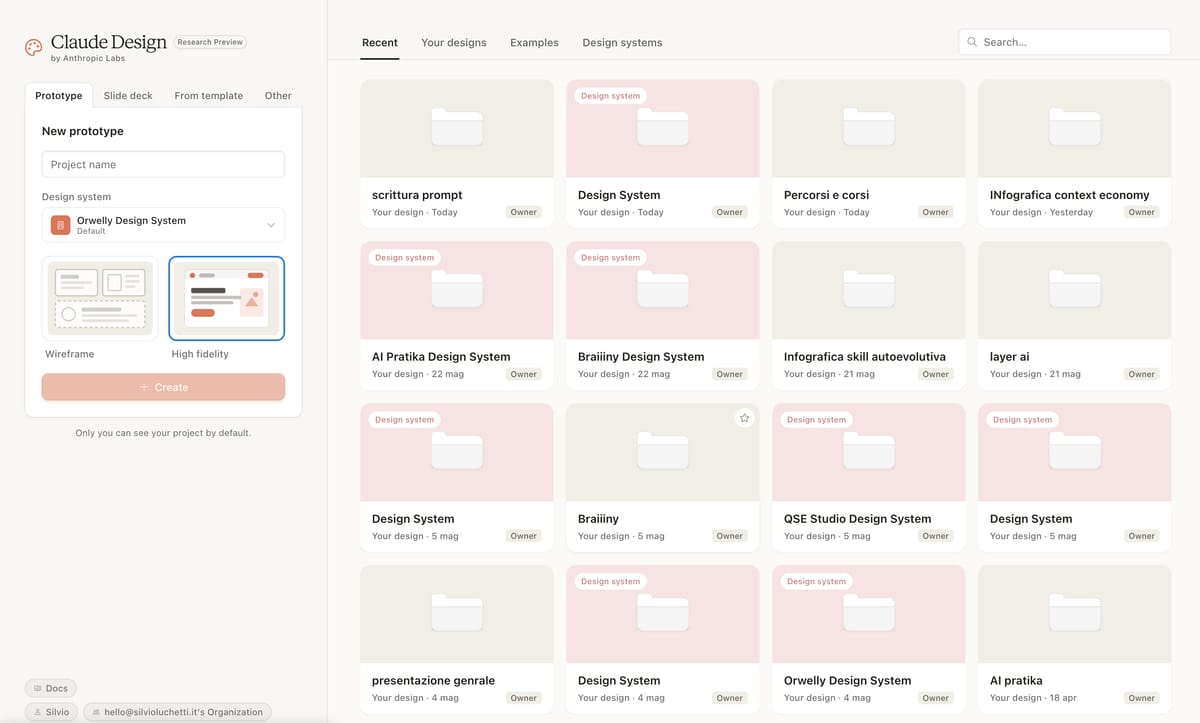Click the Silvio user account button
This screenshot has width=1200, height=723.
51,712
